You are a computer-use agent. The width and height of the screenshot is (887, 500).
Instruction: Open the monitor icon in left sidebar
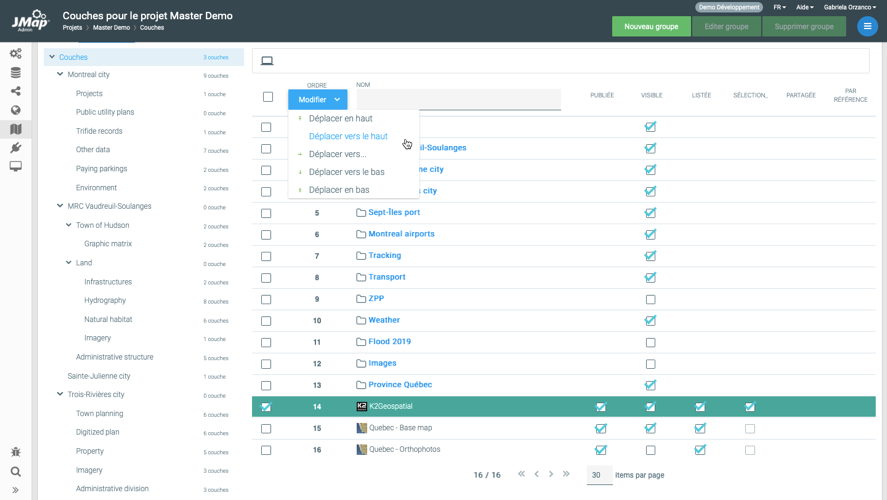tap(15, 167)
